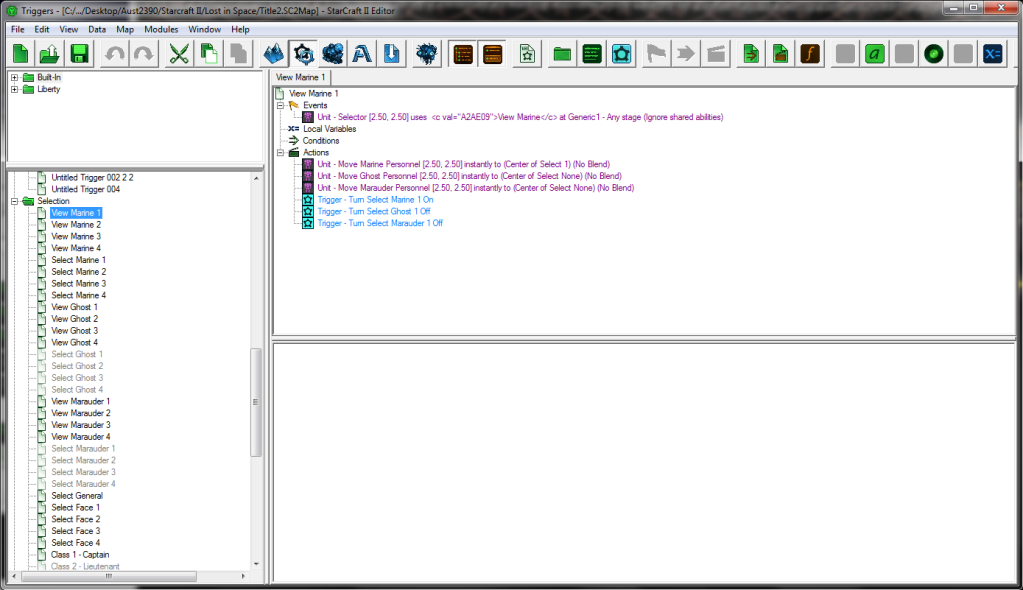Image resolution: width=1023 pixels, height=590 pixels.
Task: Click the green circle toolbar icon
Action: [x=934, y=54]
